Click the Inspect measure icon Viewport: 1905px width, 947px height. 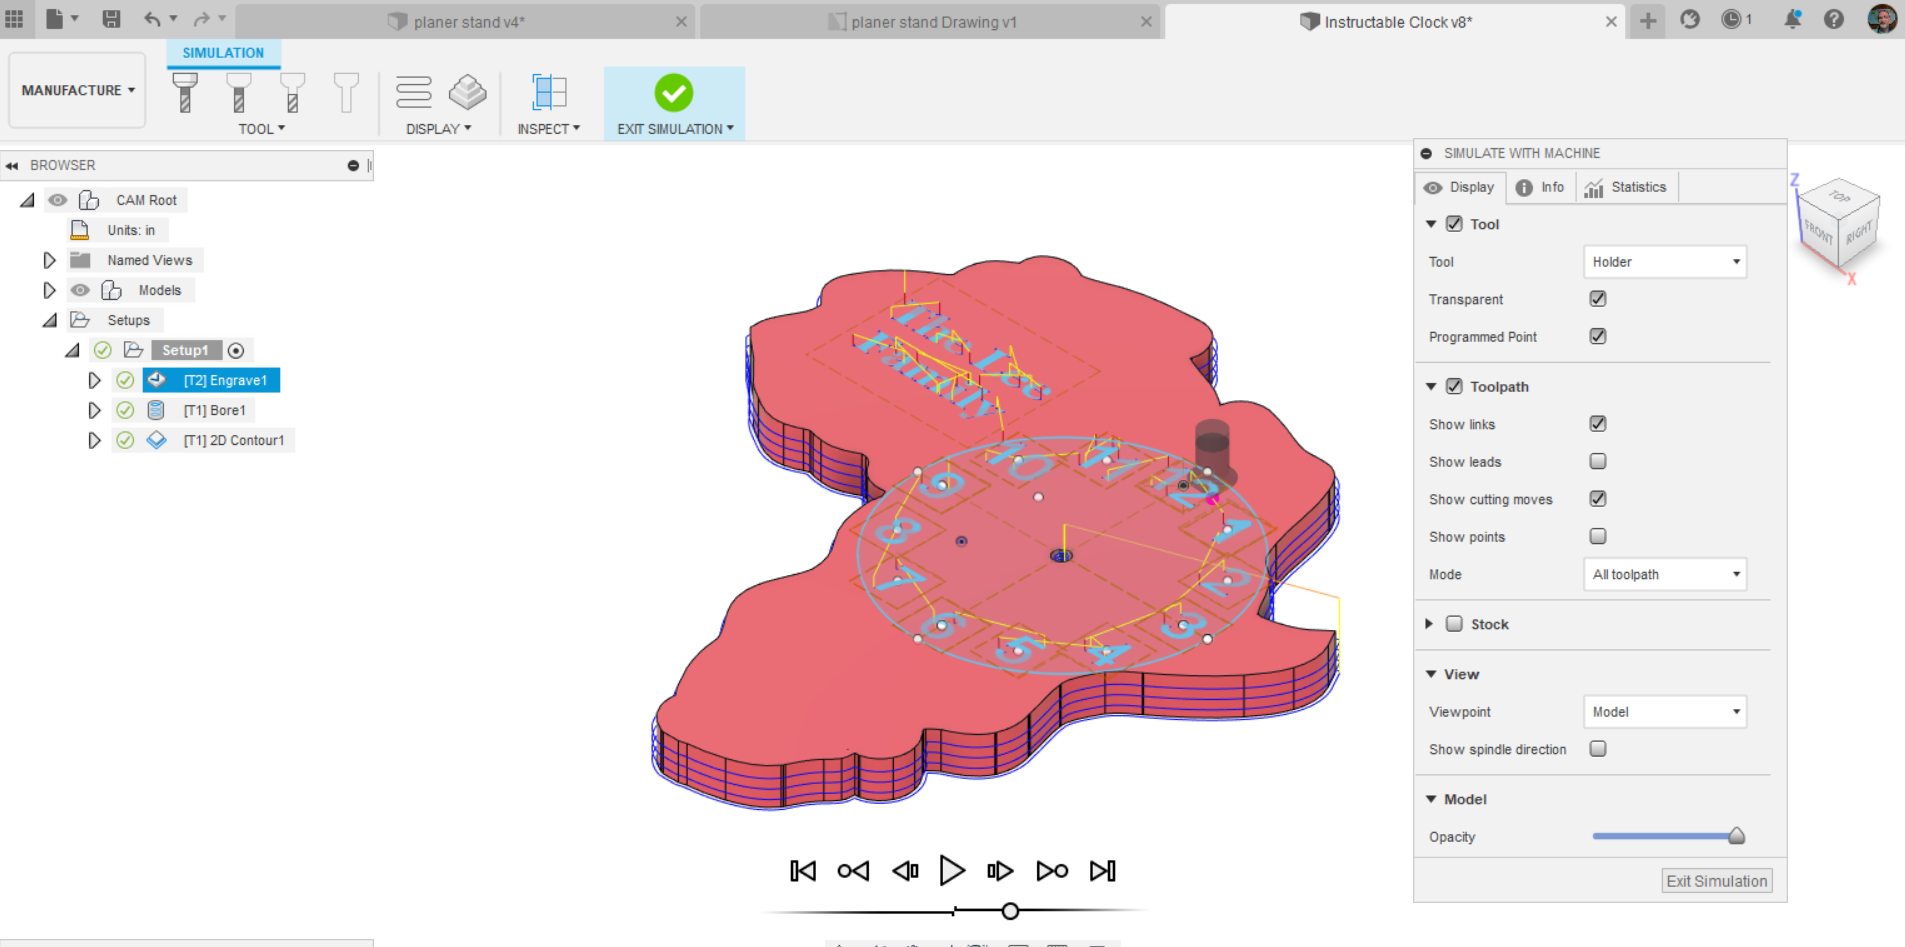click(549, 93)
